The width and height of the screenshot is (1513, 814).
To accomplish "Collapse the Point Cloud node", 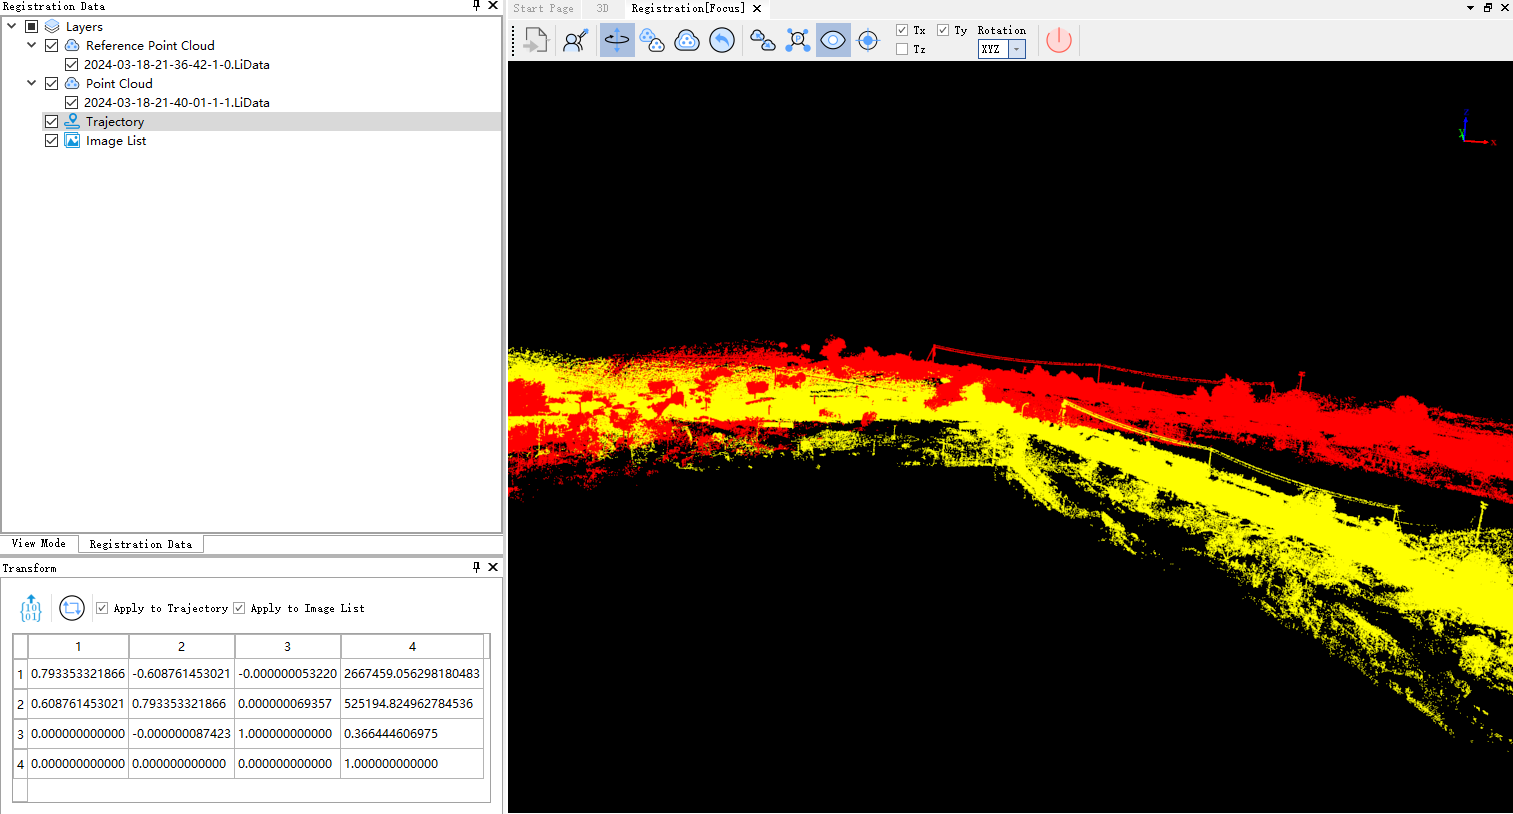I will [32, 83].
